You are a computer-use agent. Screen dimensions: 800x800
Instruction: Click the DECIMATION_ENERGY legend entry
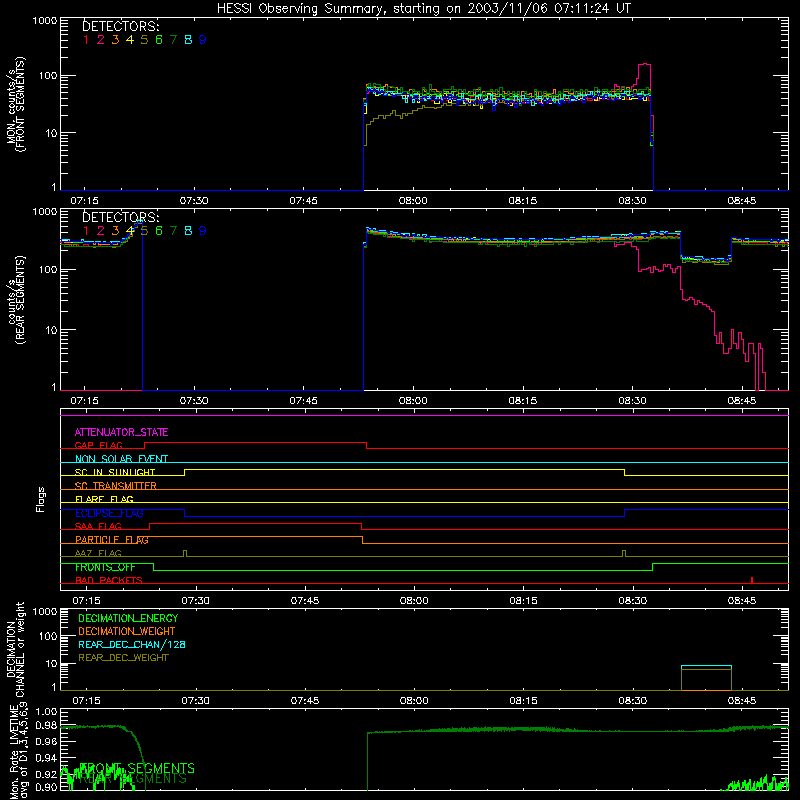point(128,618)
